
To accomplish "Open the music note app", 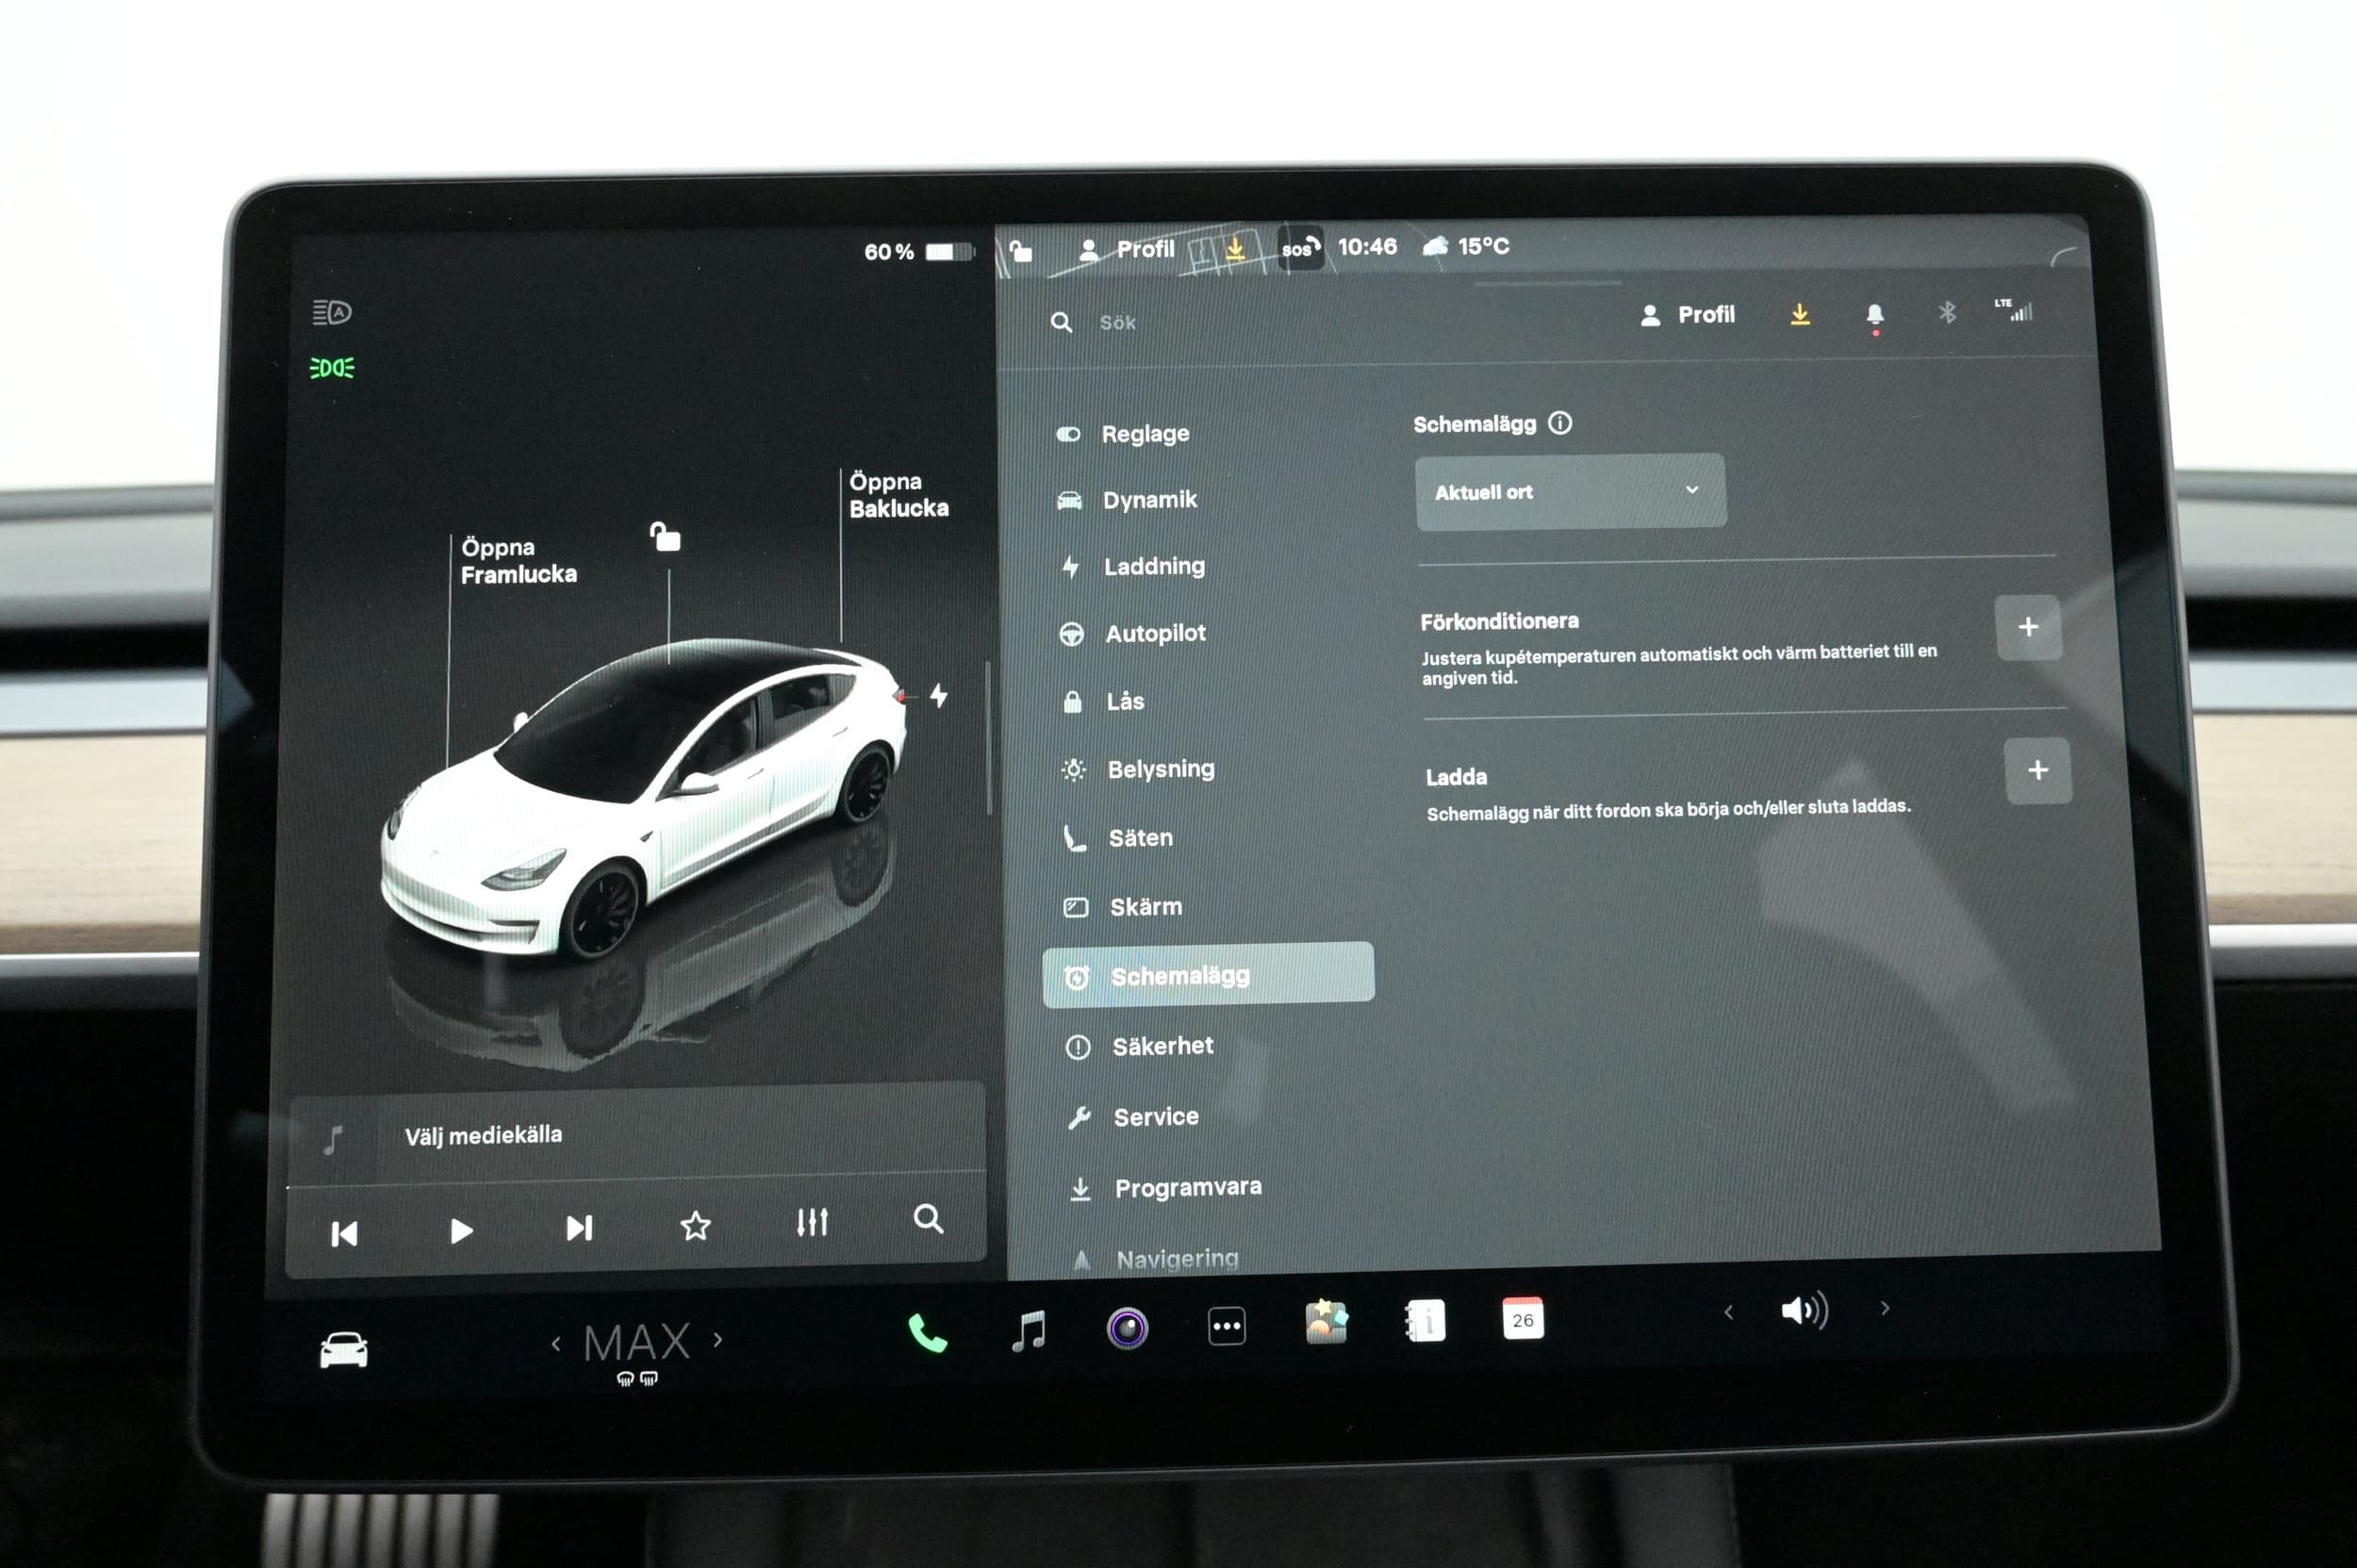I will point(1028,1331).
